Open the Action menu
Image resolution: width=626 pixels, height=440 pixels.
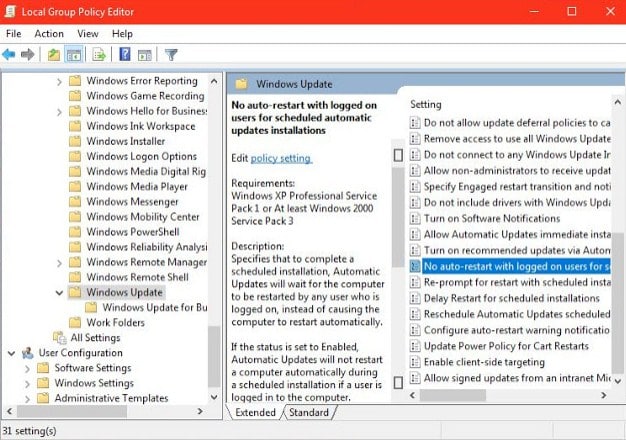click(x=49, y=34)
